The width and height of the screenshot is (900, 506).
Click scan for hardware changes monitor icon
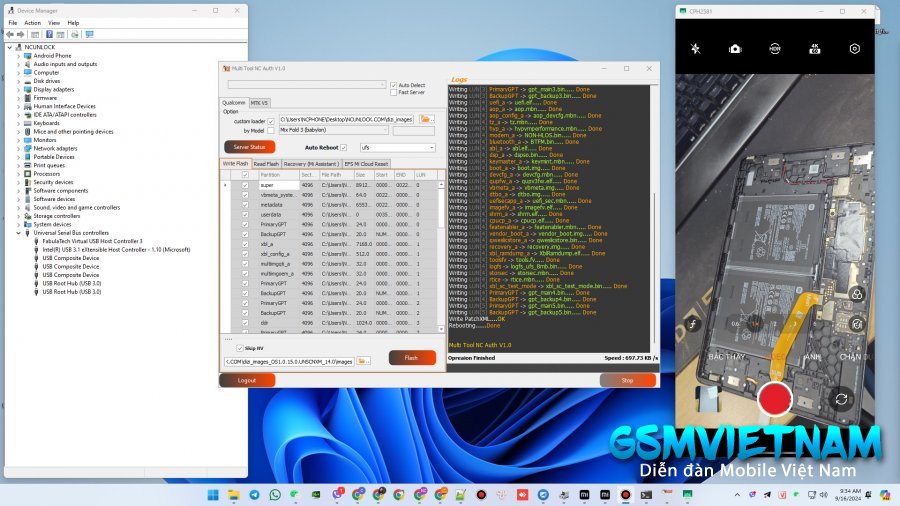89,34
